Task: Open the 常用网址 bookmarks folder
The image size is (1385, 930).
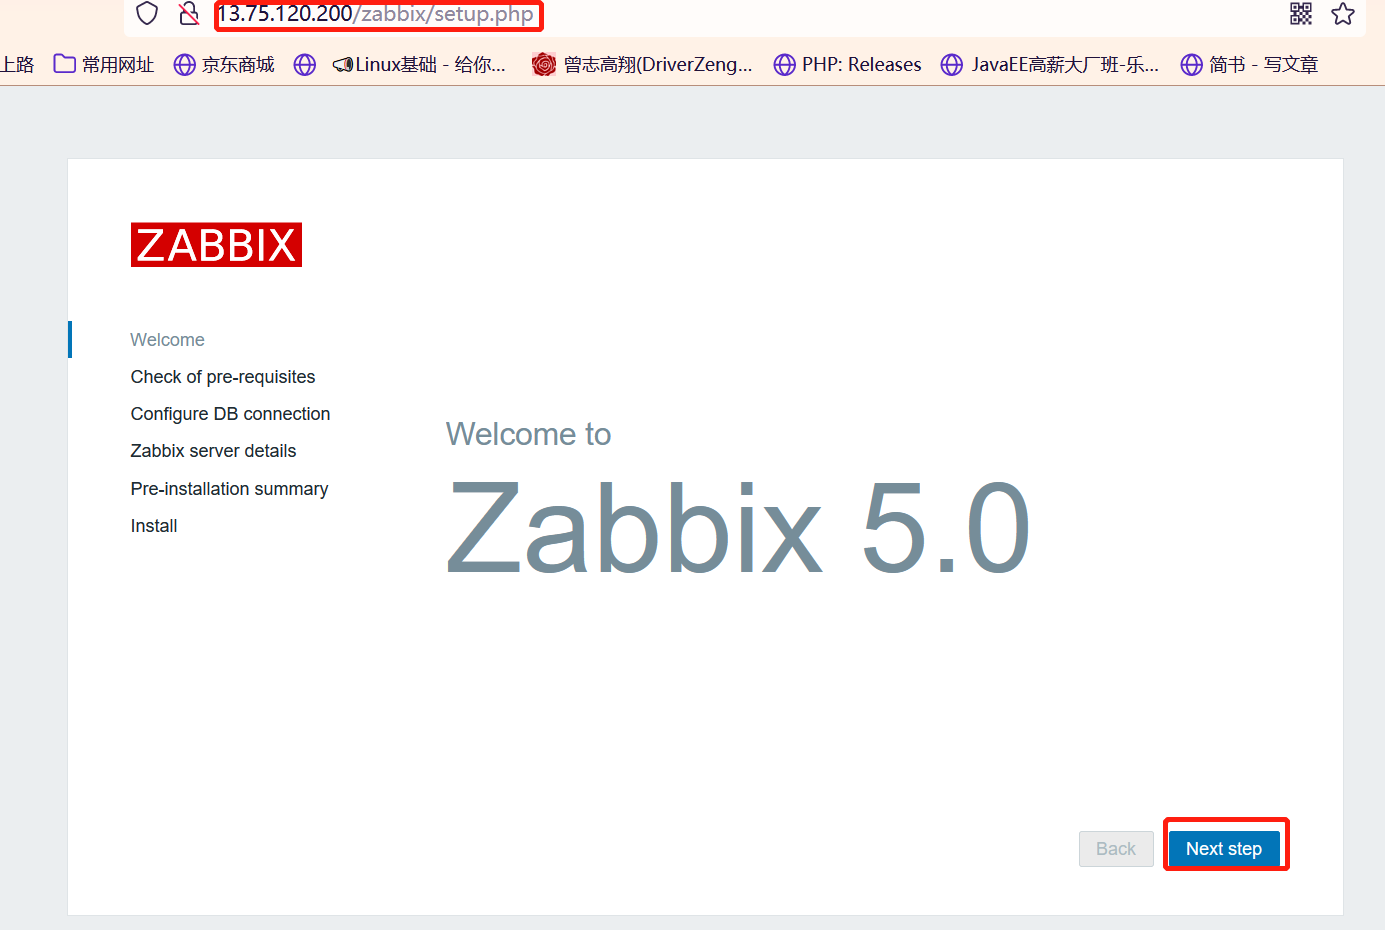Action: tap(104, 65)
